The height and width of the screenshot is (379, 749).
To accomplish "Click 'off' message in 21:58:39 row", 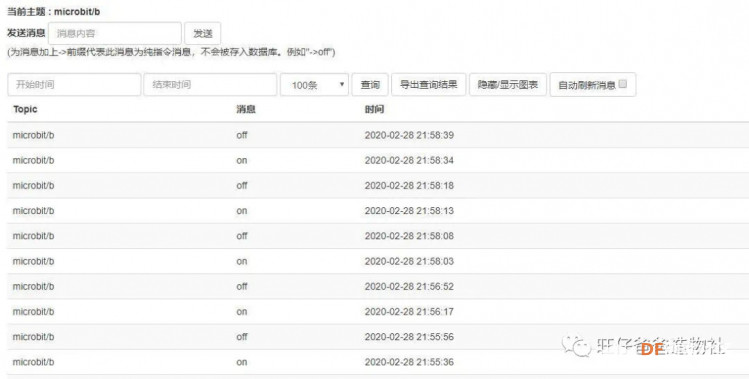I will 242,135.
